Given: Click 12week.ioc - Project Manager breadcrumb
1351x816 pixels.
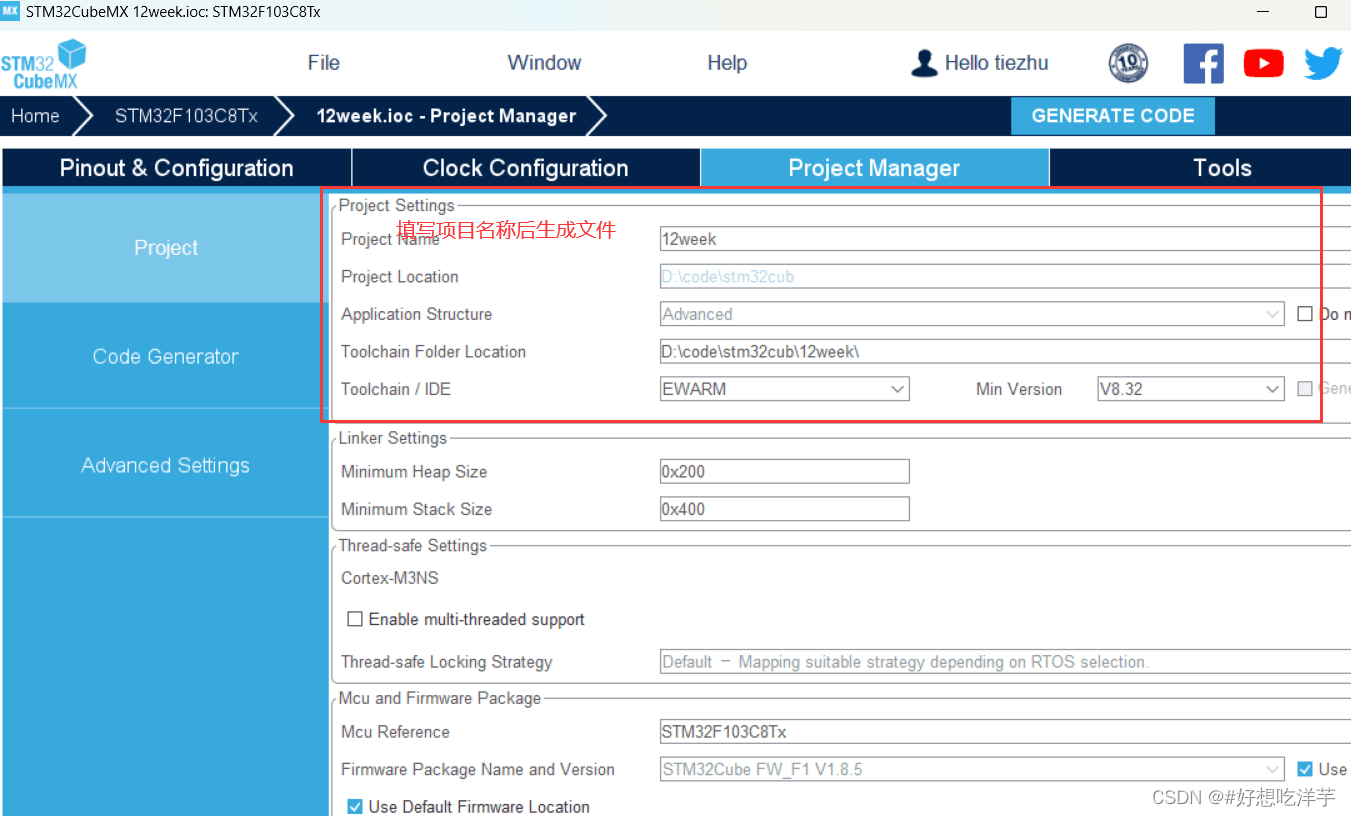Looking at the screenshot, I should [446, 116].
